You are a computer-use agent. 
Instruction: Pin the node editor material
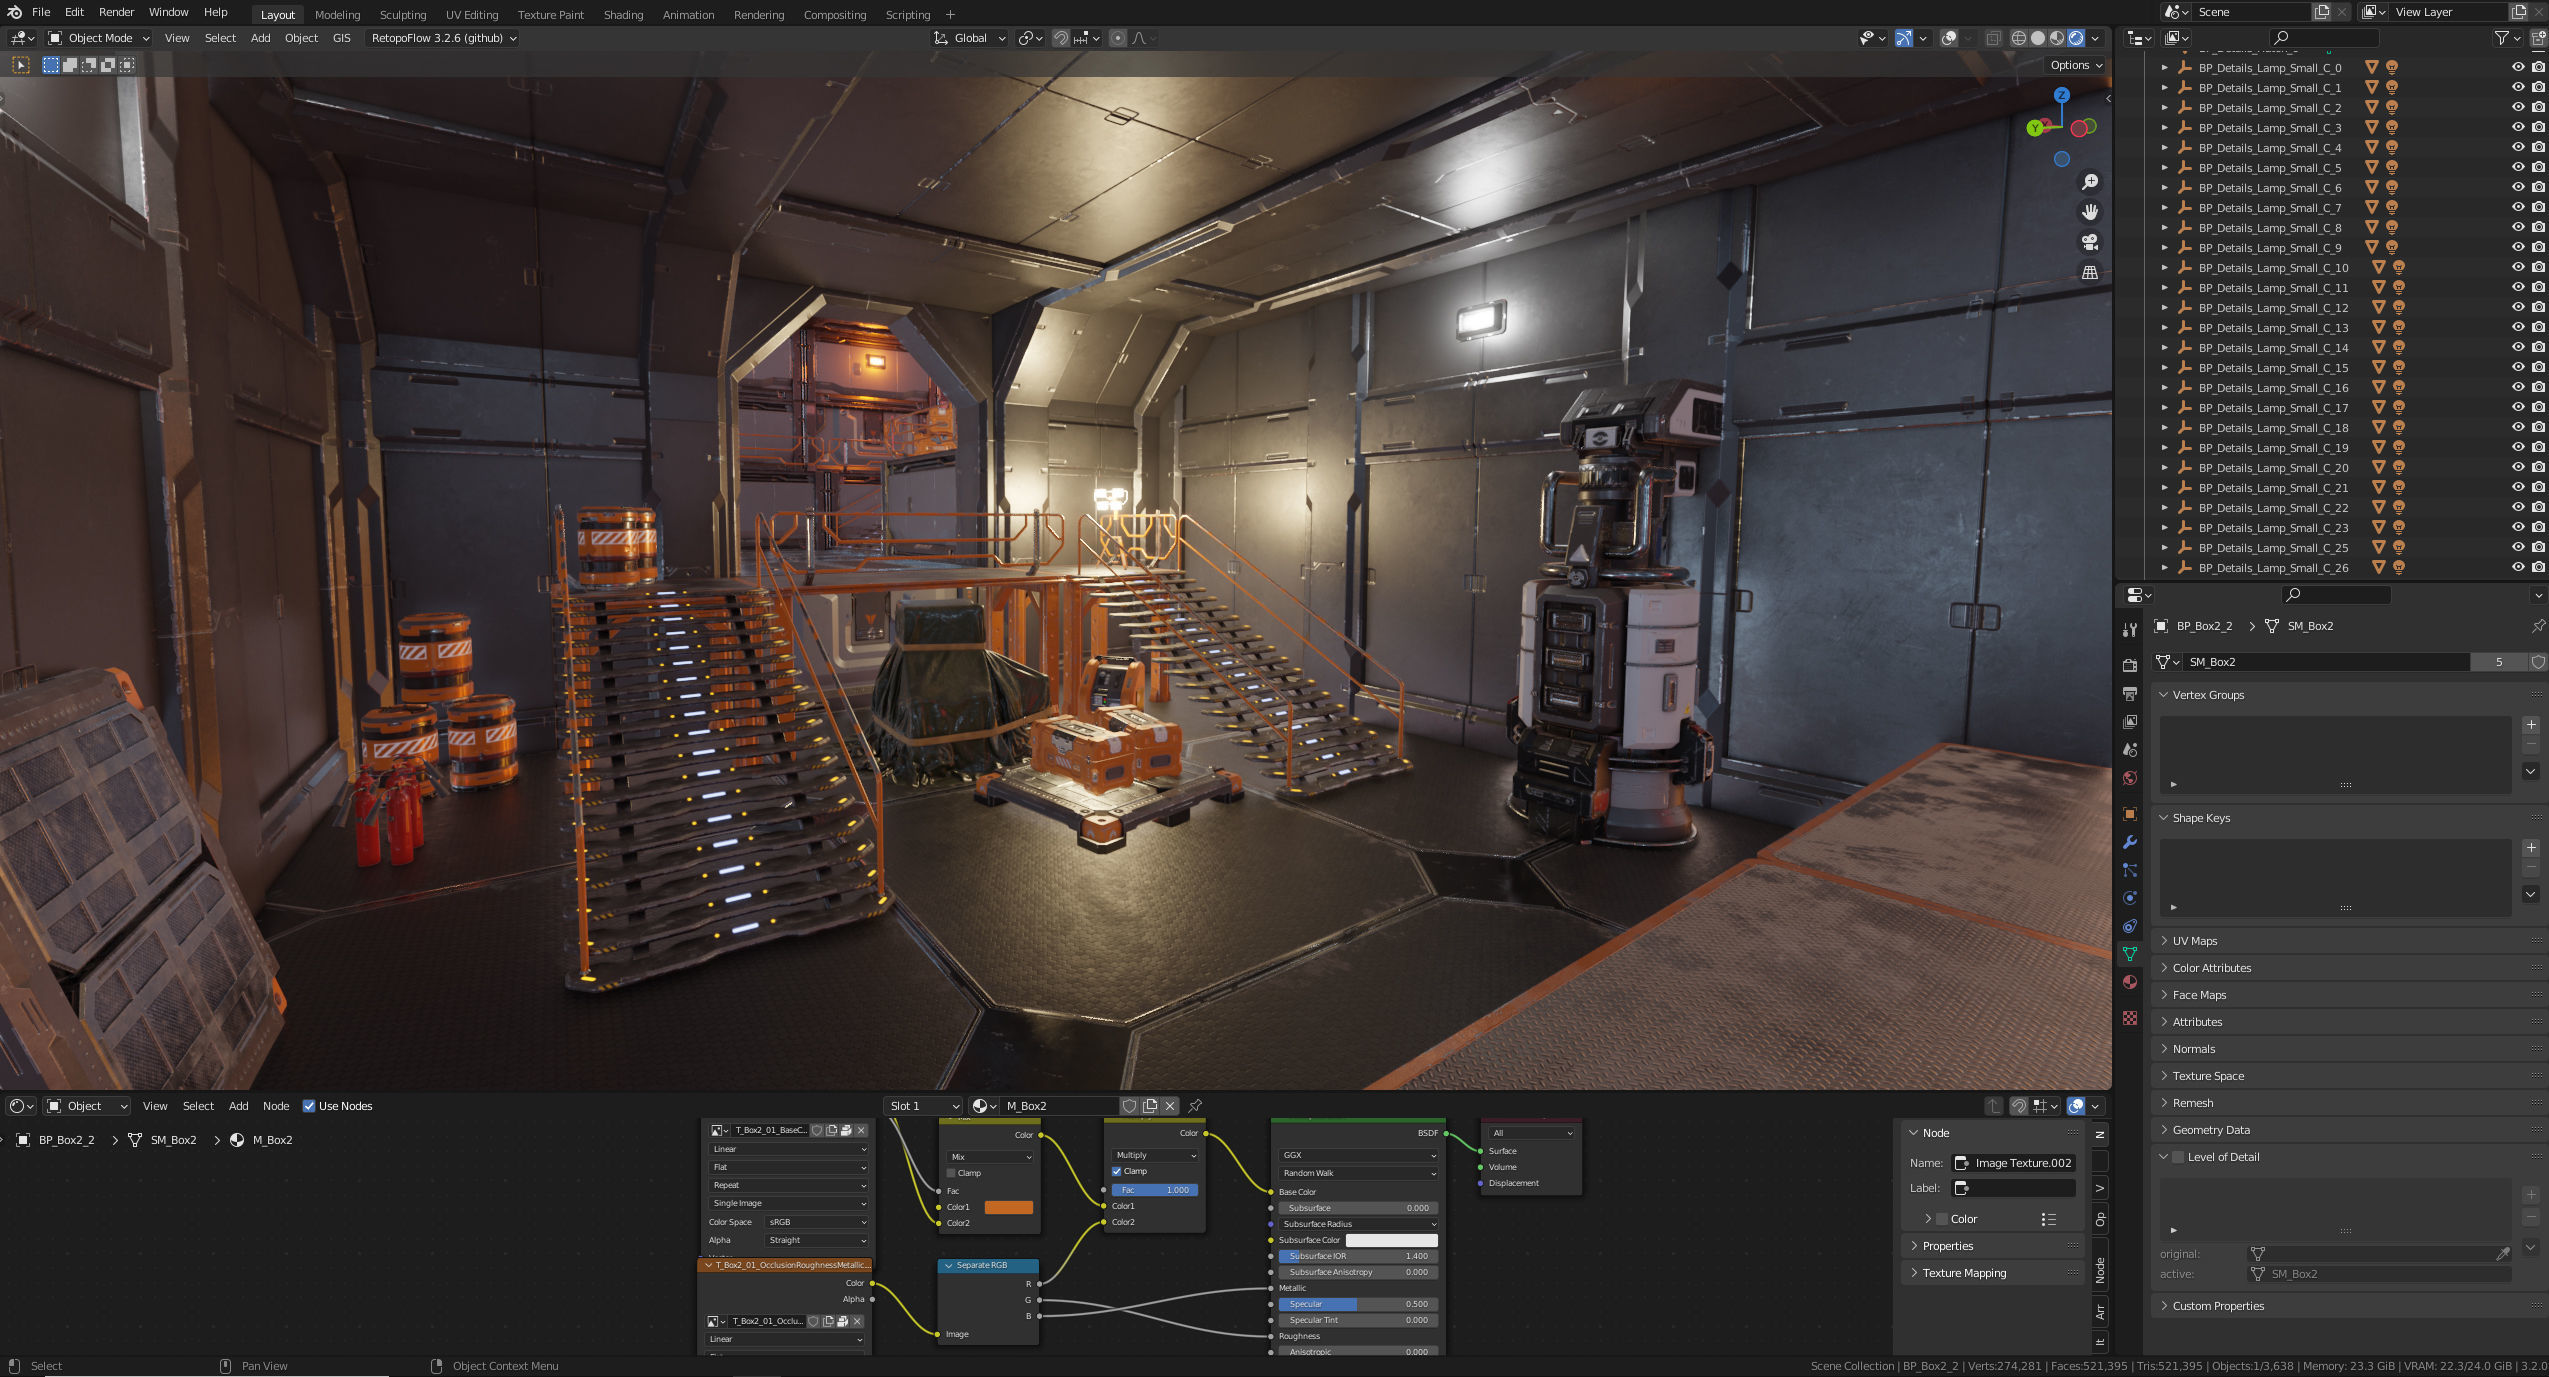point(1195,1106)
